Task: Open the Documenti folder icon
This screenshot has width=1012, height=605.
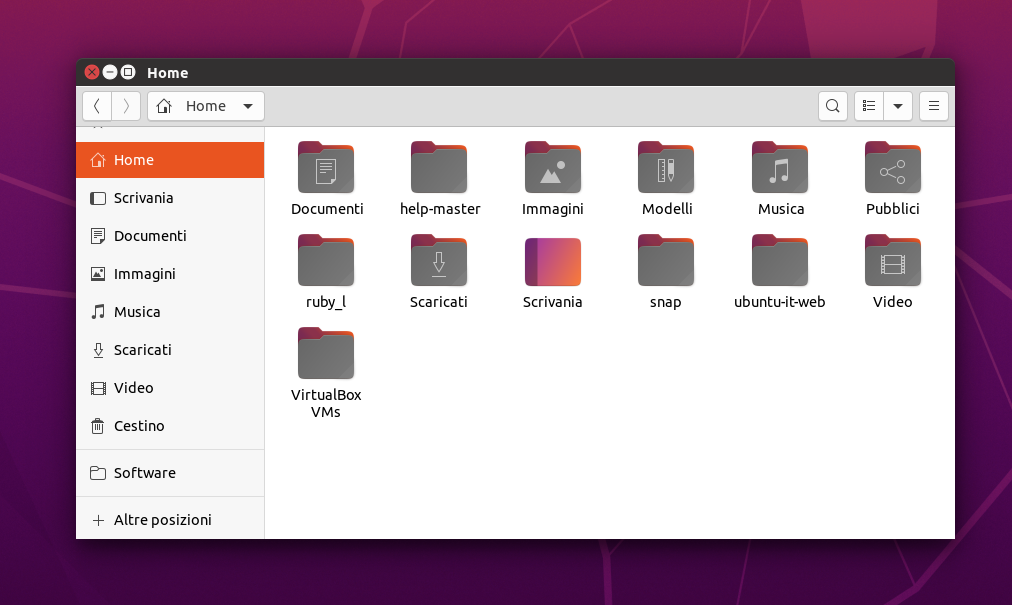Action: click(326, 167)
